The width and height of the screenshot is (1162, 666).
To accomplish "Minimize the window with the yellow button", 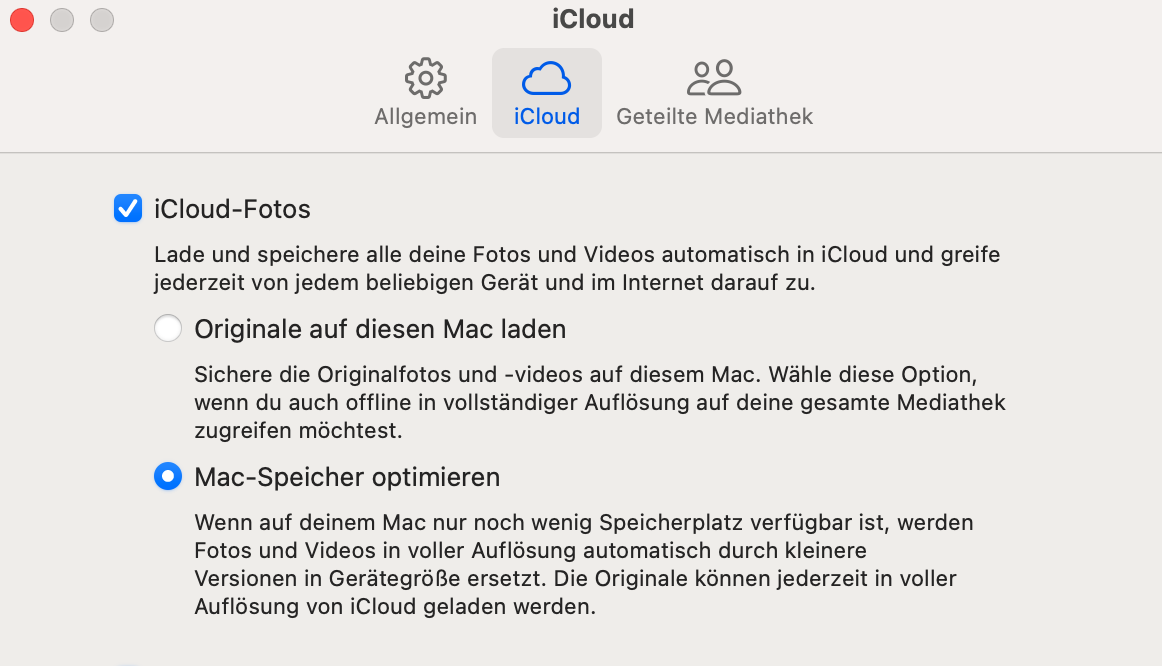I will click(62, 19).
